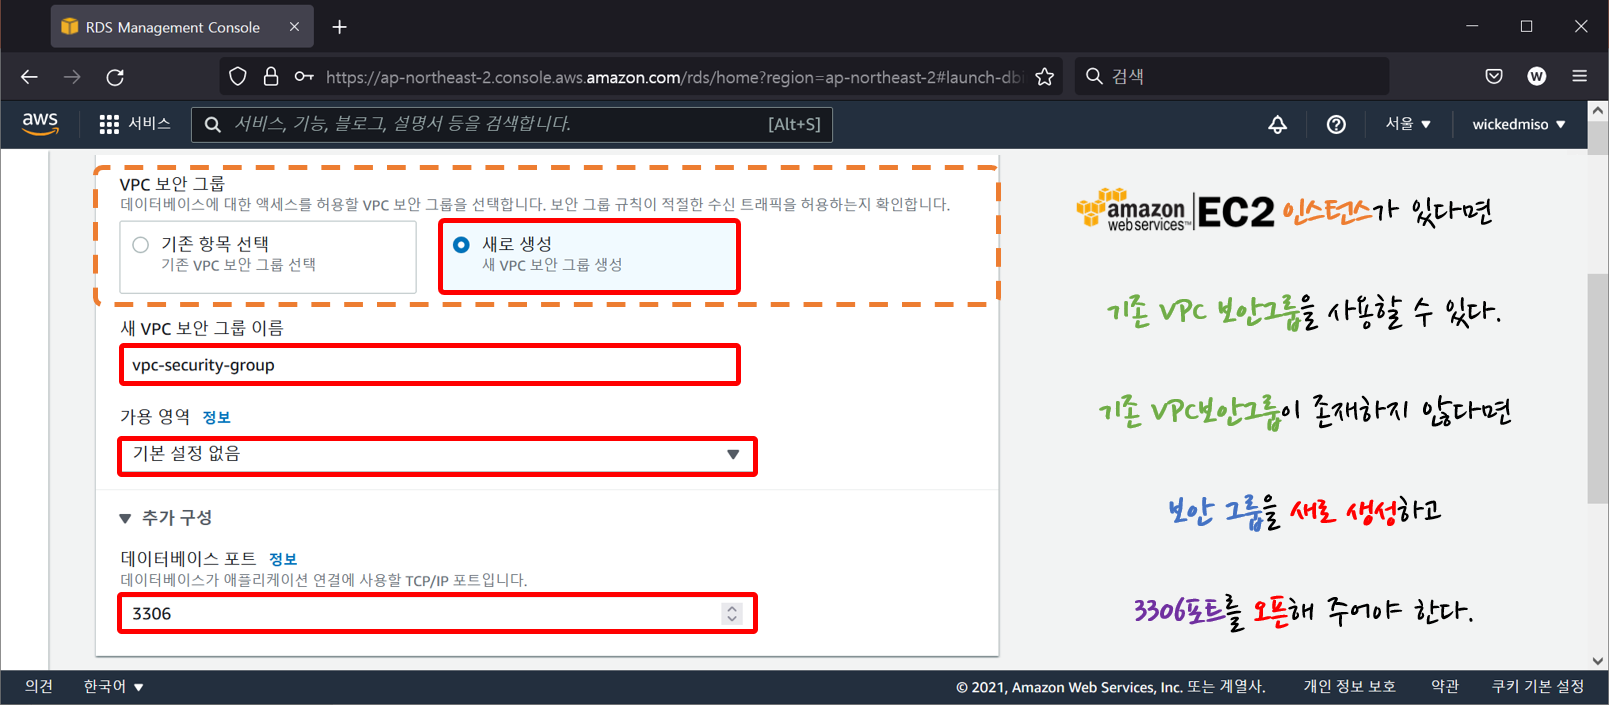This screenshot has width=1609, height=705.
Task: Go forward to the next page
Action: click(x=72, y=77)
